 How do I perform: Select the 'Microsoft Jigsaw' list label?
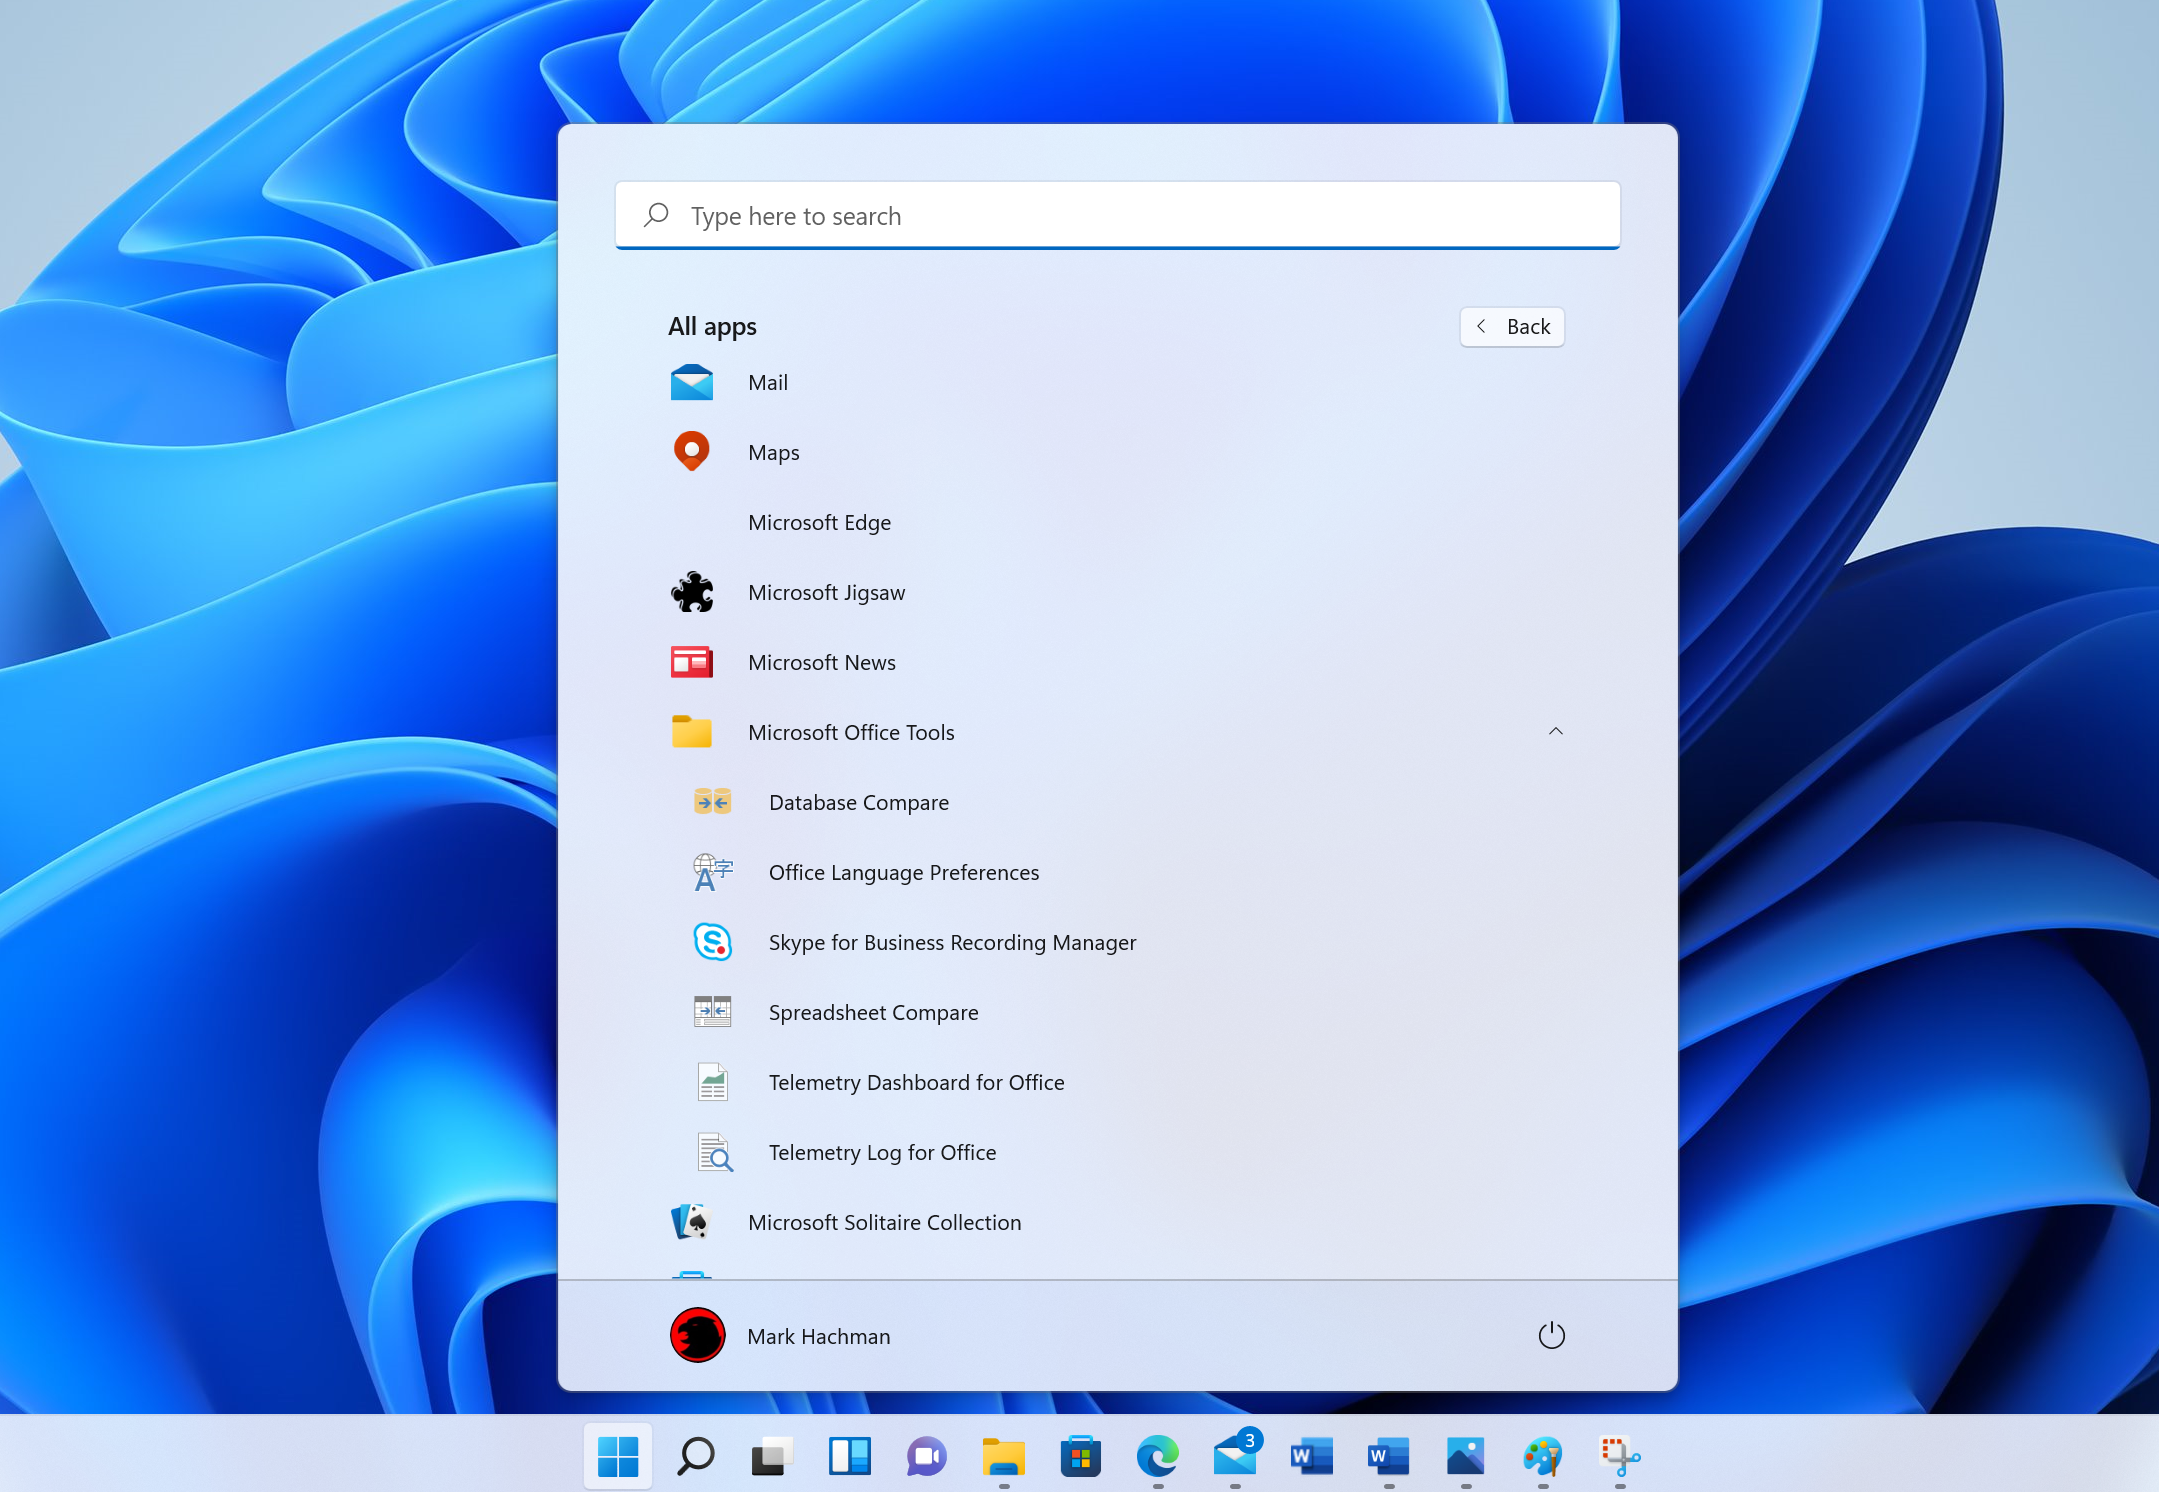(x=827, y=593)
